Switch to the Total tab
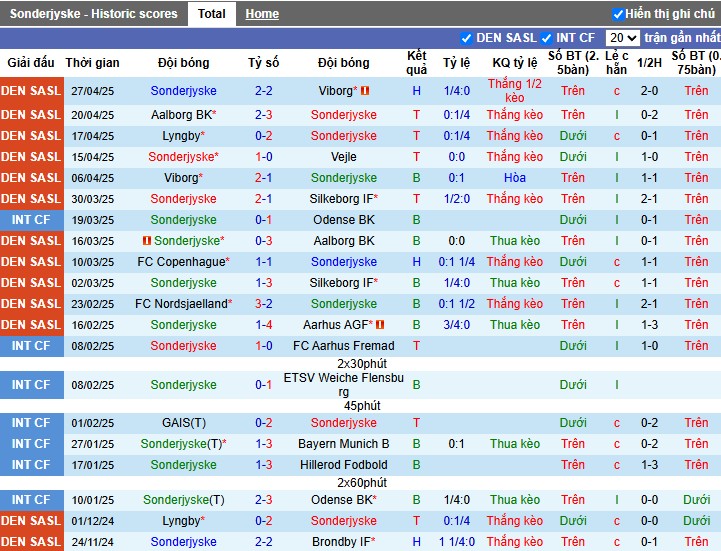 pyautogui.click(x=212, y=14)
